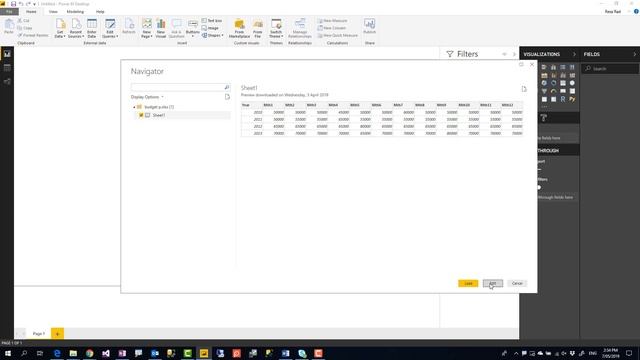The width and height of the screenshot is (640, 360).
Task: Collapse the budget workbook tree node
Action: (134, 107)
